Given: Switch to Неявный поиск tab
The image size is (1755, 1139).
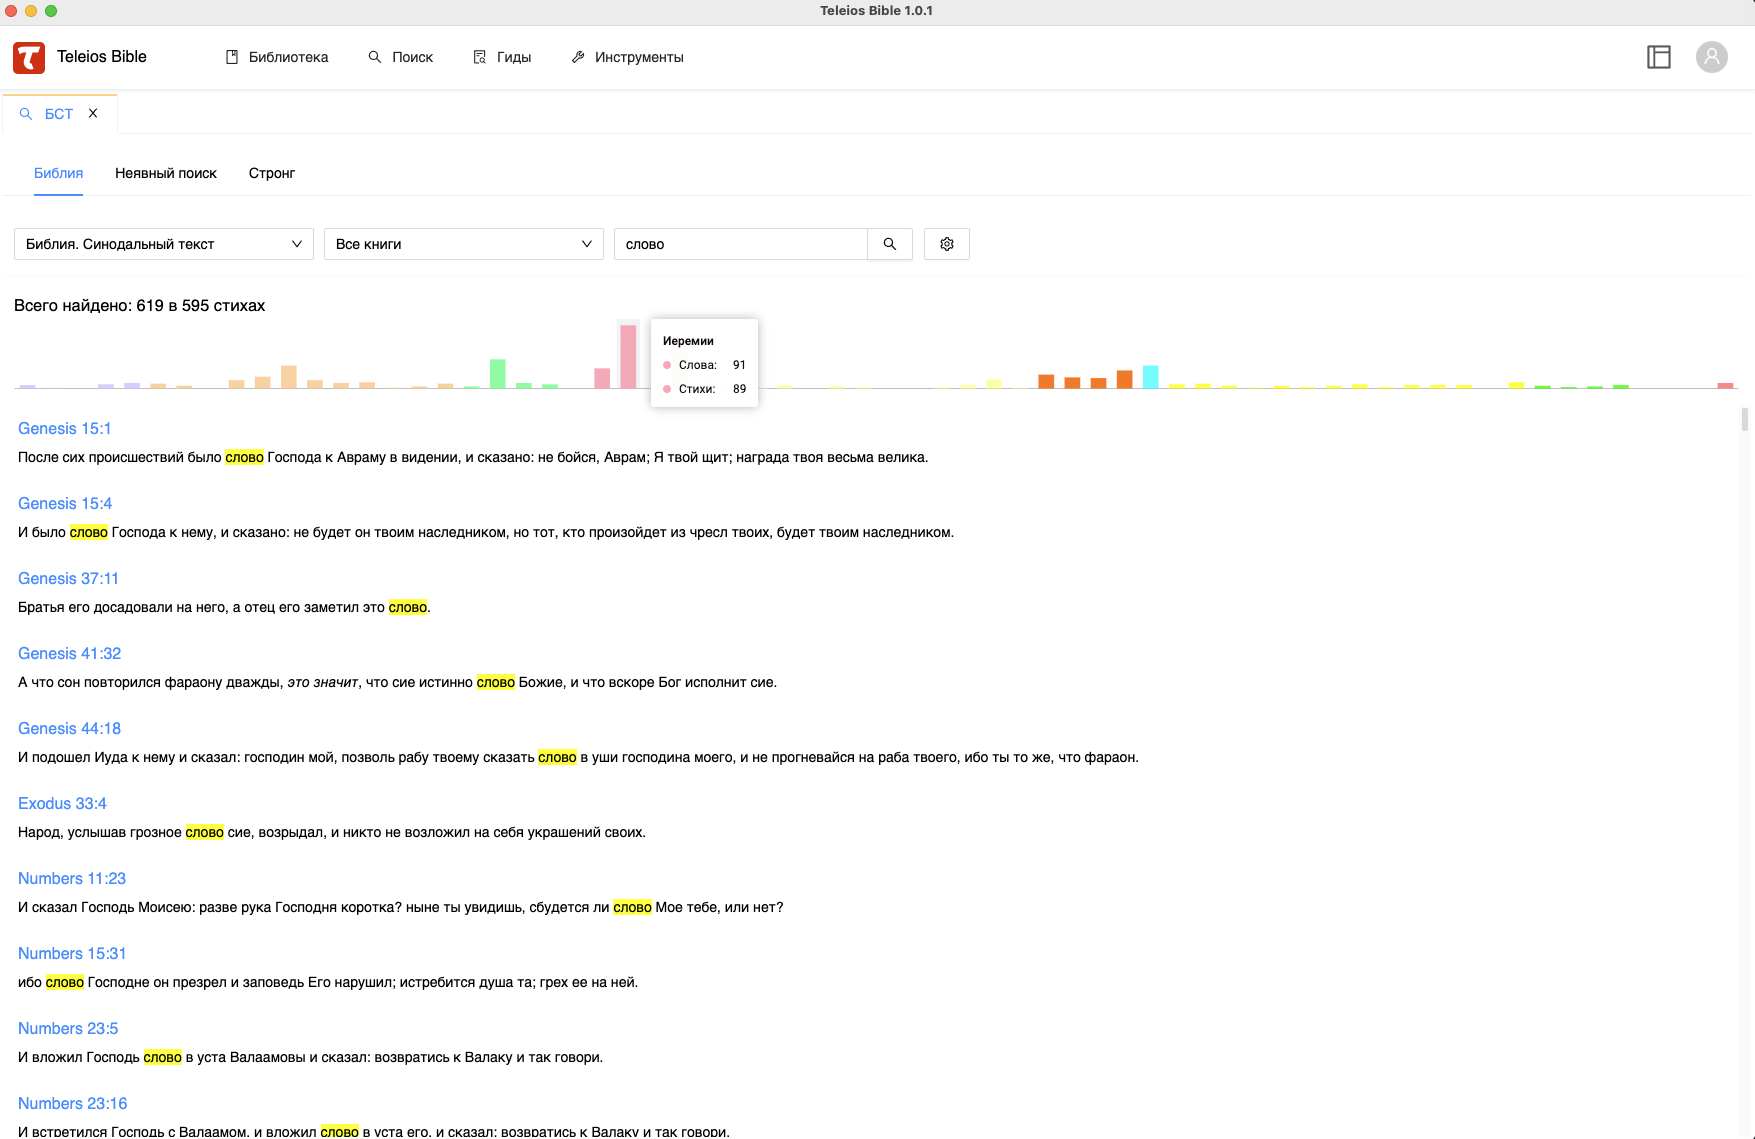Looking at the screenshot, I should pos(166,173).
